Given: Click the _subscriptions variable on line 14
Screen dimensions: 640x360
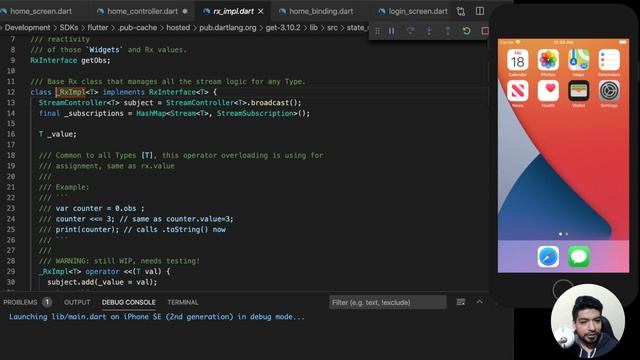Looking at the screenshot, I should click(93, 113).
